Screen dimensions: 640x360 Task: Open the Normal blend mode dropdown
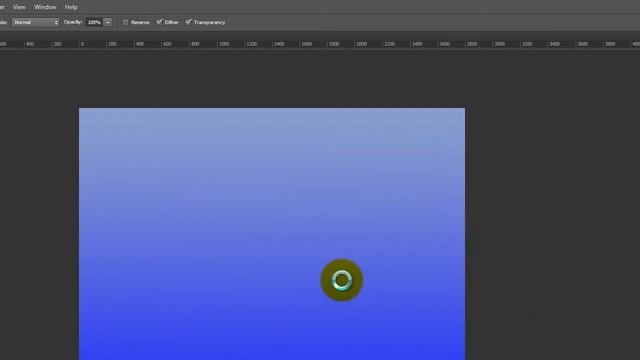pyautogui.click(x=35, y=22)
